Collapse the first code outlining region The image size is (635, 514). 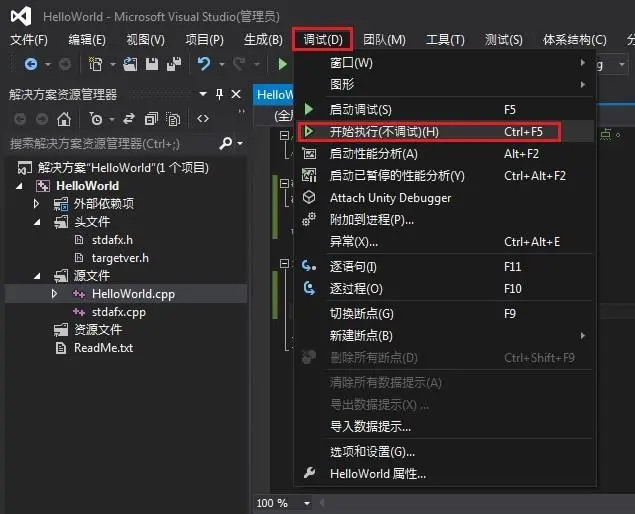(284, 135)
